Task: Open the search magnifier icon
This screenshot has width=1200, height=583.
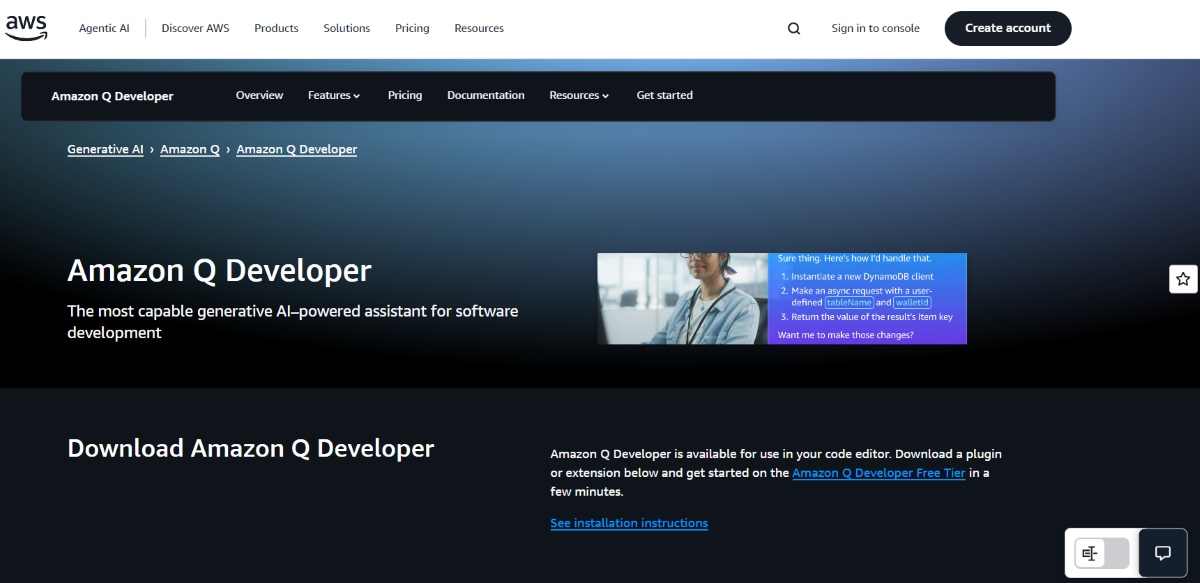Action: 794,29
